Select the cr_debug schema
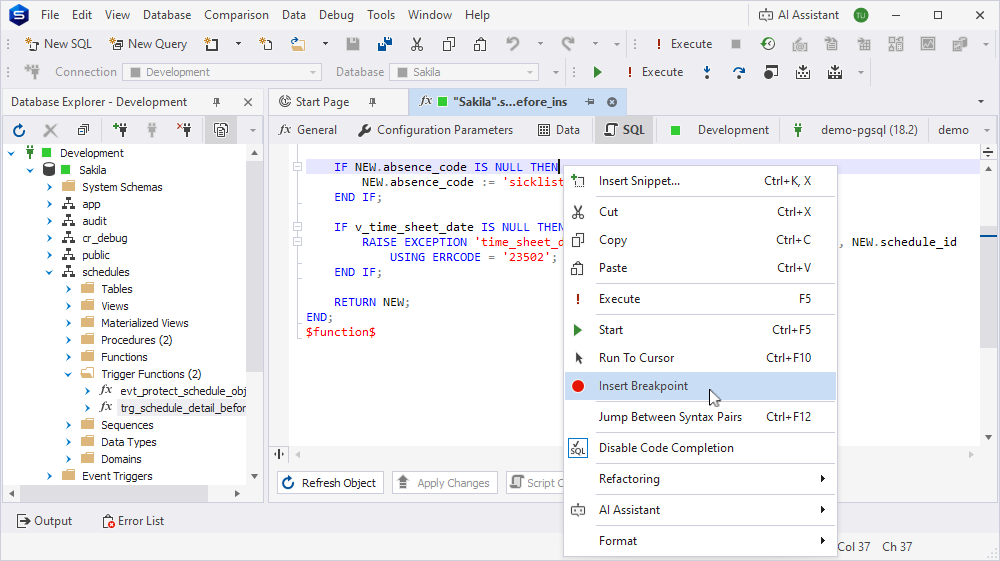Image resolution: width=1000 pixels, height=561 pixels. 105,238
